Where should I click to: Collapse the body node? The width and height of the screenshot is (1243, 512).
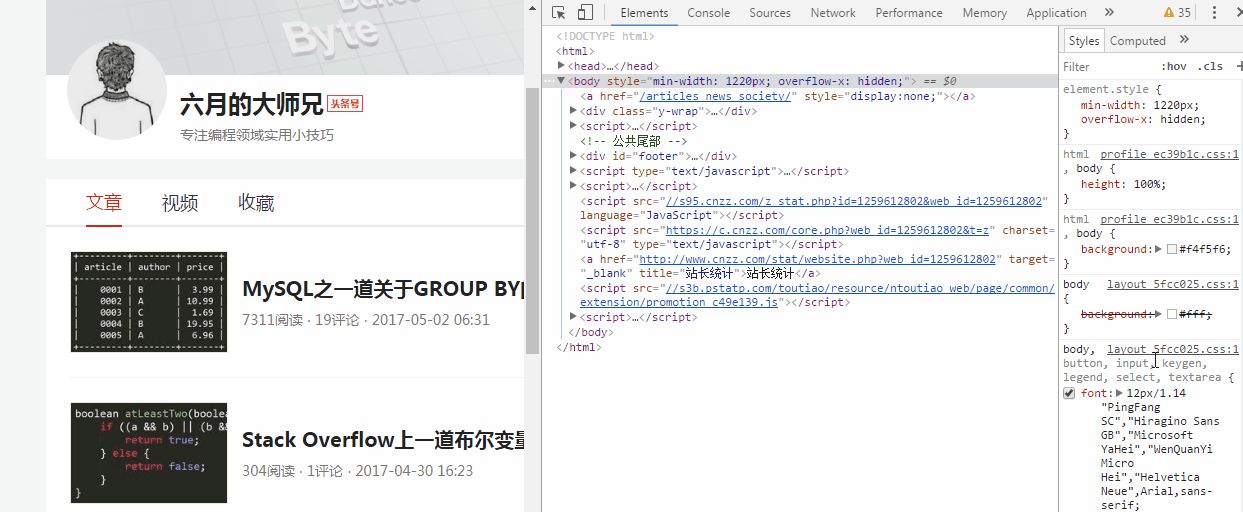click(x=561, y=81)
